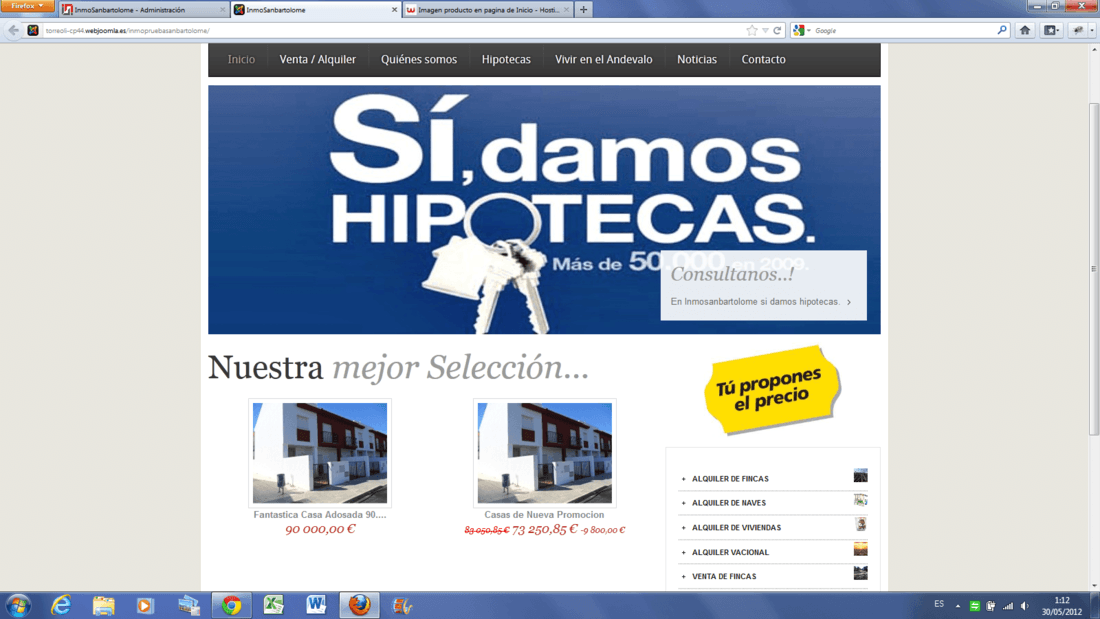Click in the address bar URL field
This screenshot has height=619, width=1100.
(x=393, y=30)
